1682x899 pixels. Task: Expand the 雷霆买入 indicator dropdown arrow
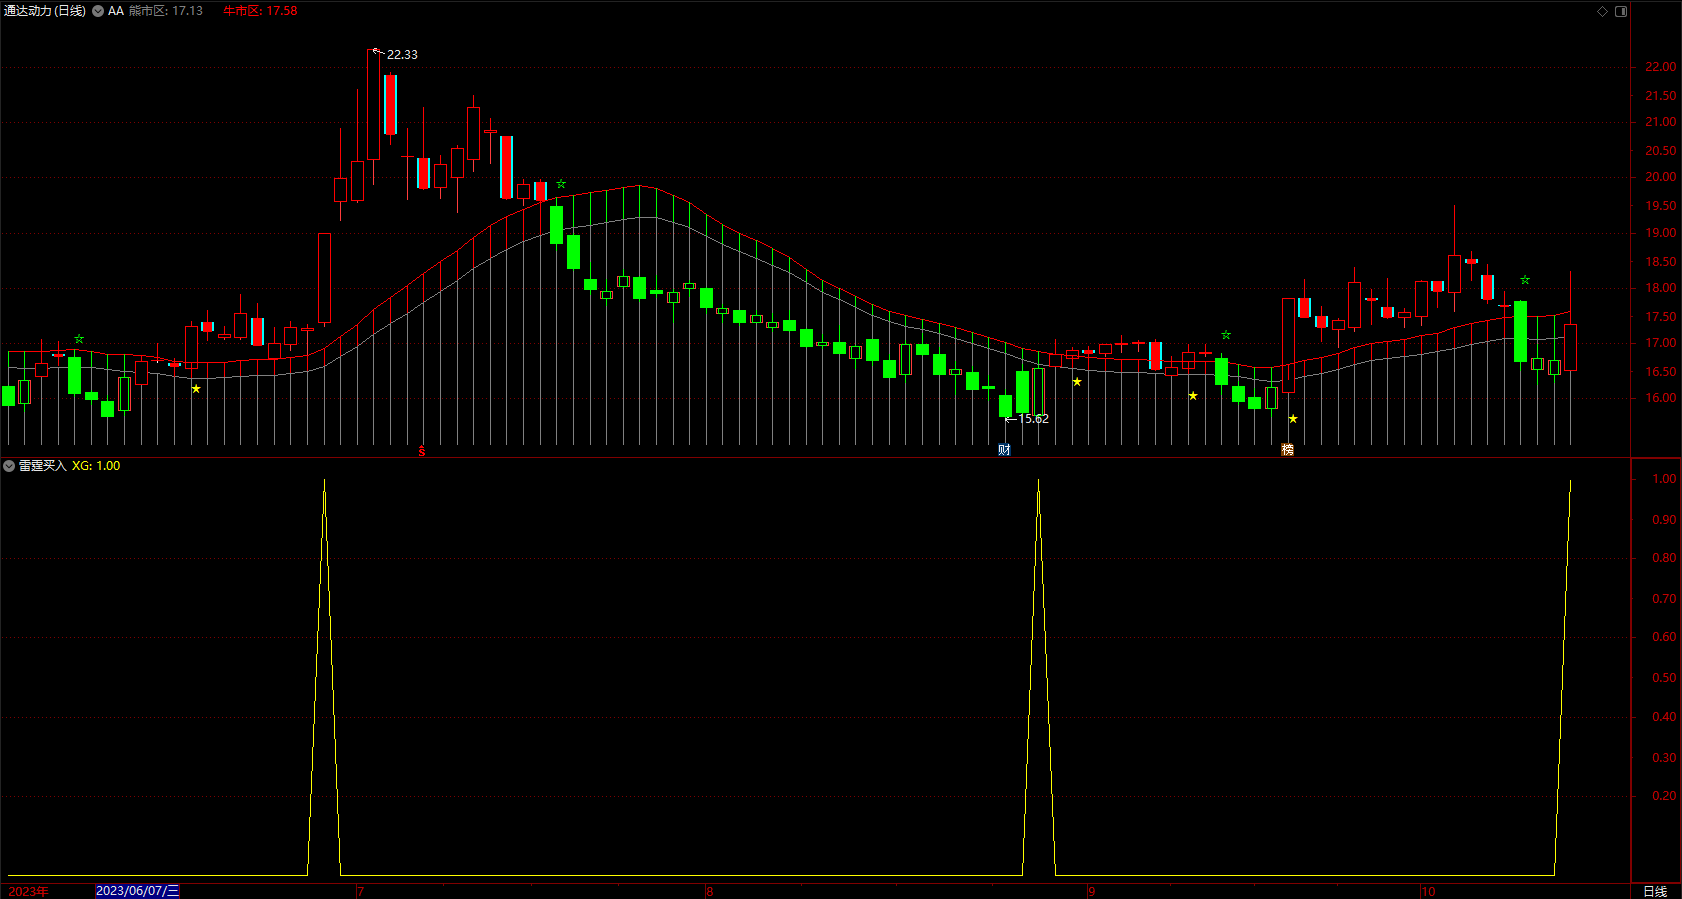click(x=9, y=466)
